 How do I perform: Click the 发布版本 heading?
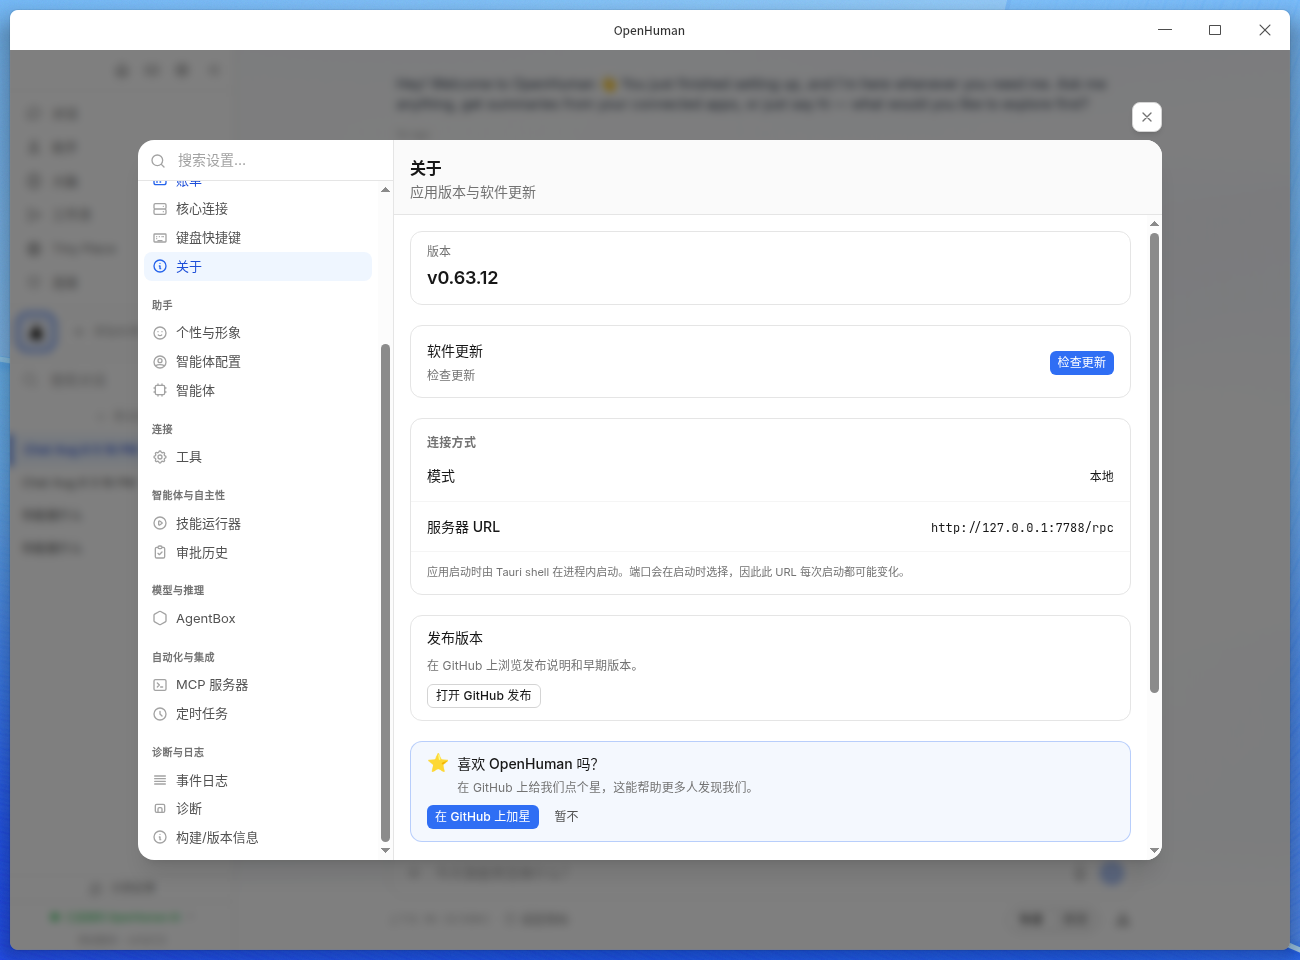coord(455,639)
